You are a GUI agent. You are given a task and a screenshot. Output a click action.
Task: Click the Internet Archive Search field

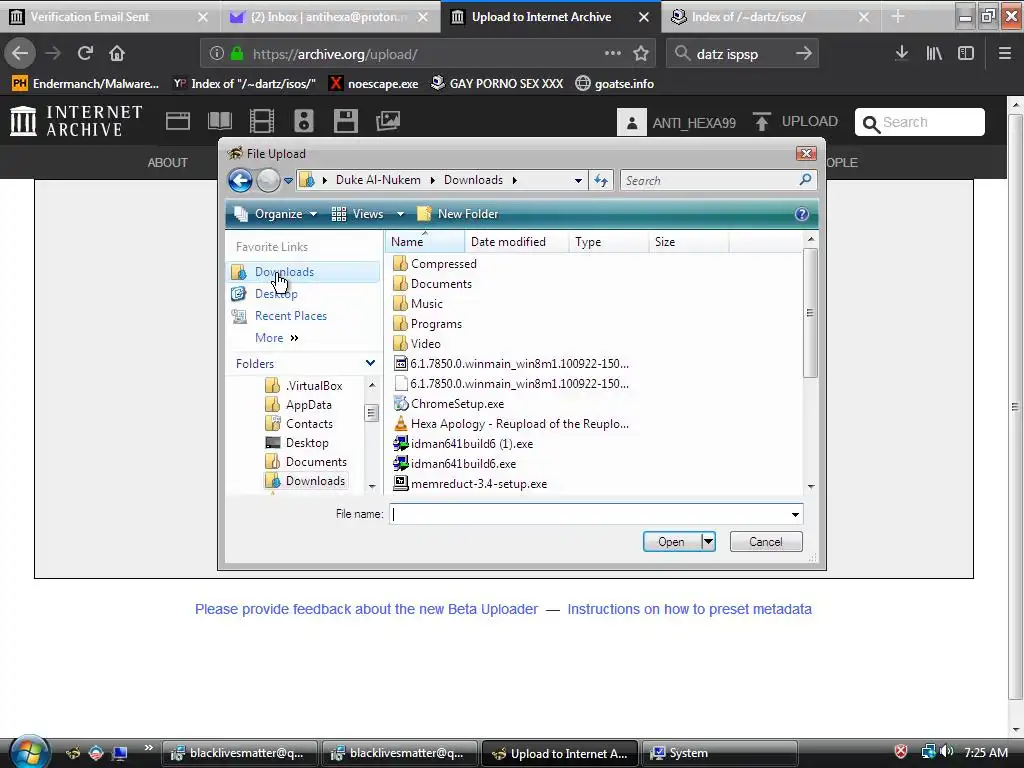click(920, 122)
